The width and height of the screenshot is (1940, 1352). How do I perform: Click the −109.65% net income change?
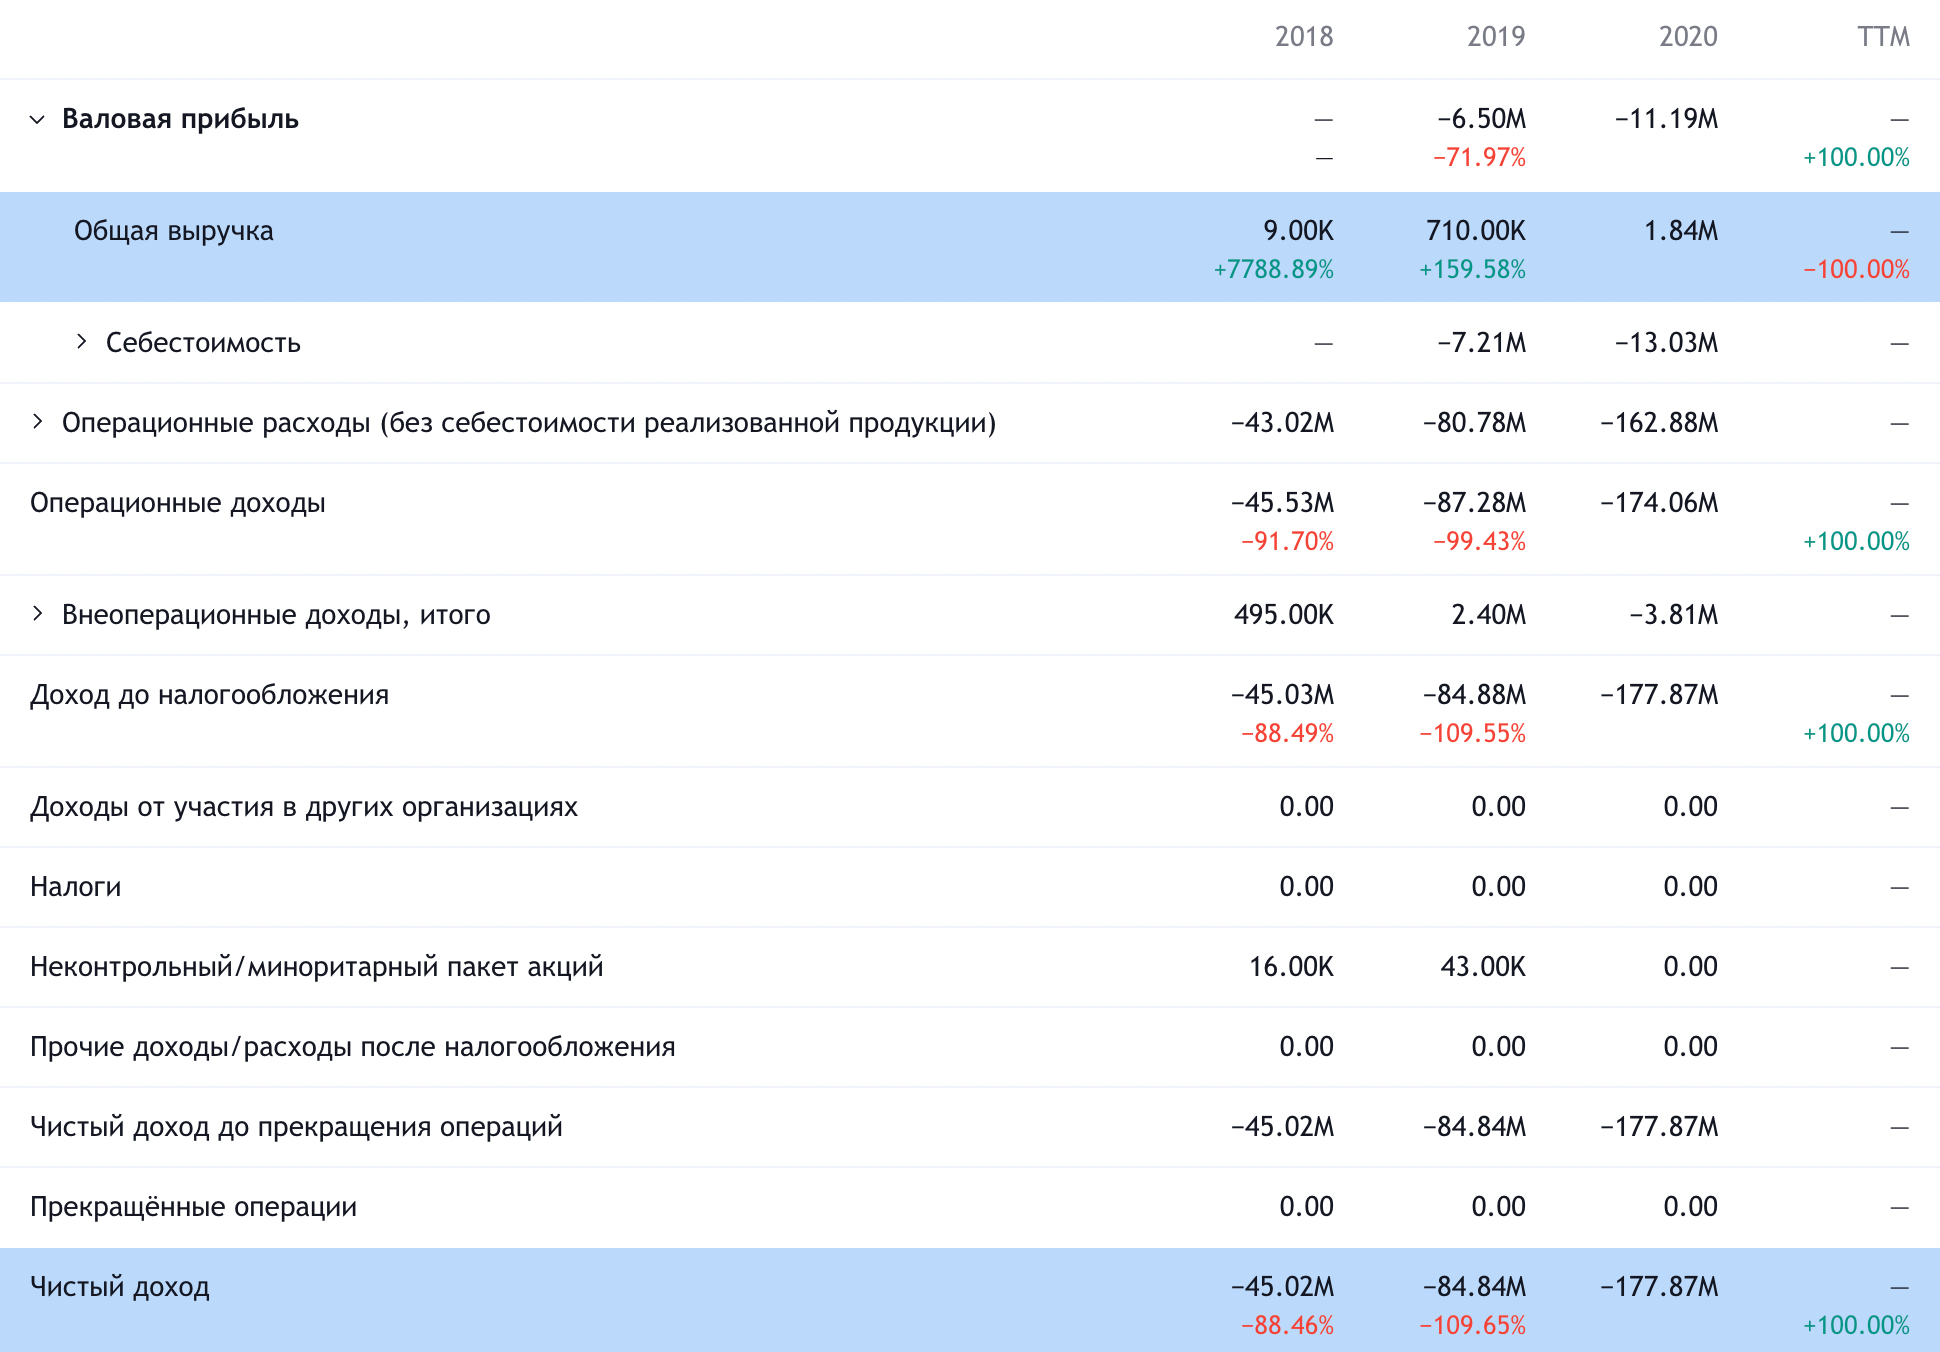(1473, 1326)
